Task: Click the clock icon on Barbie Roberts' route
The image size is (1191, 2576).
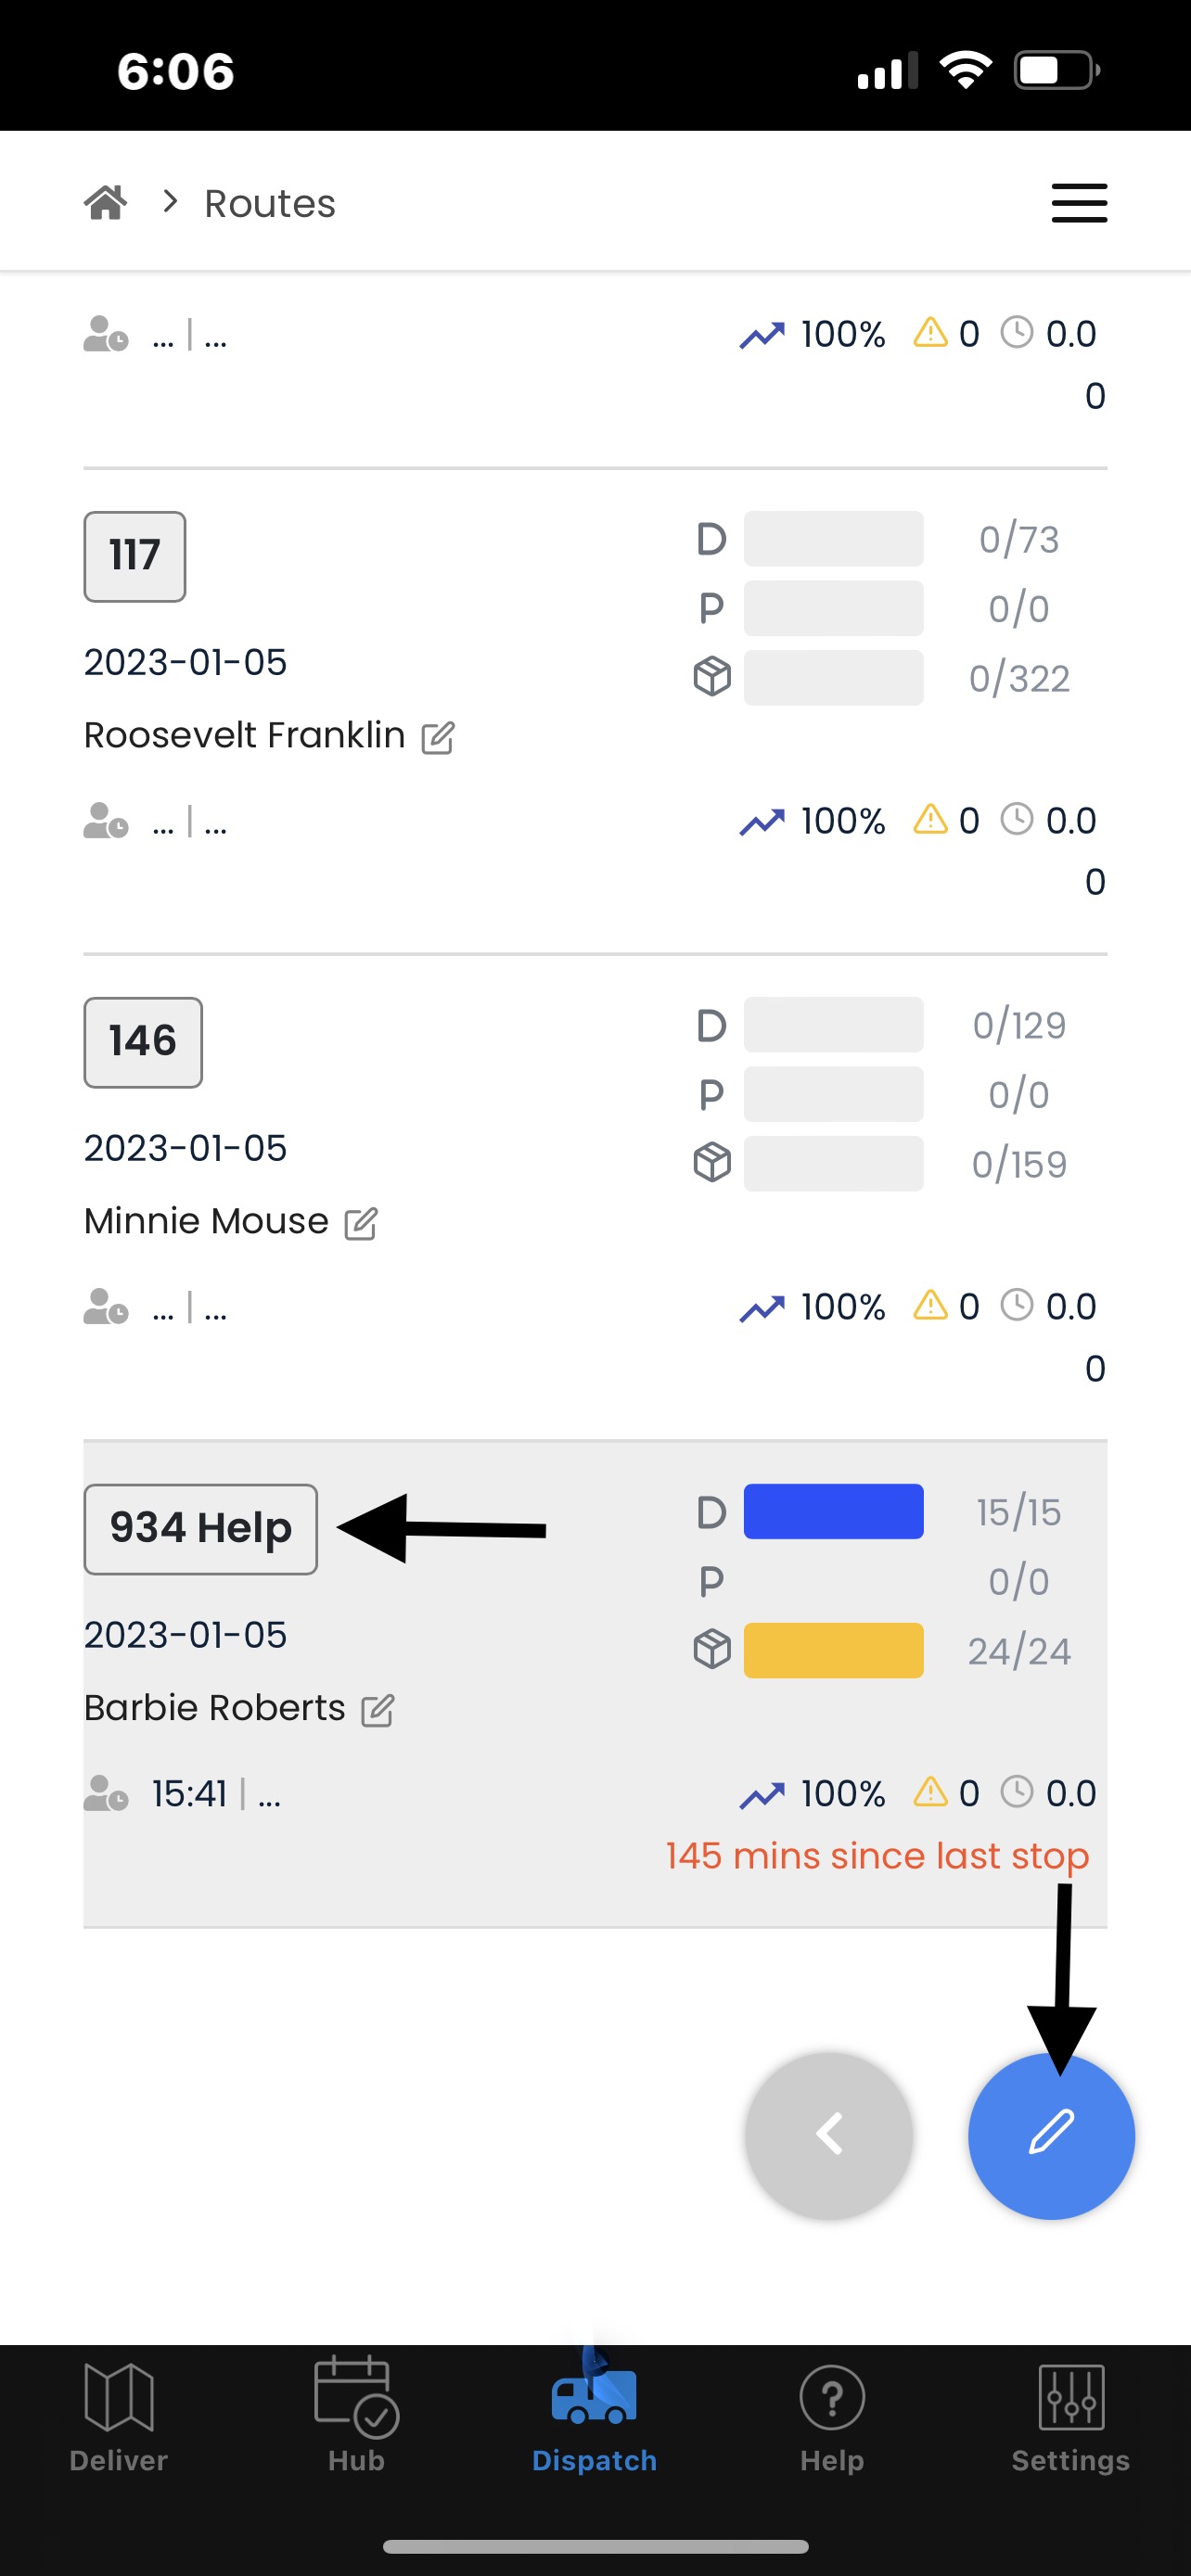Action: [1017, 1792]
